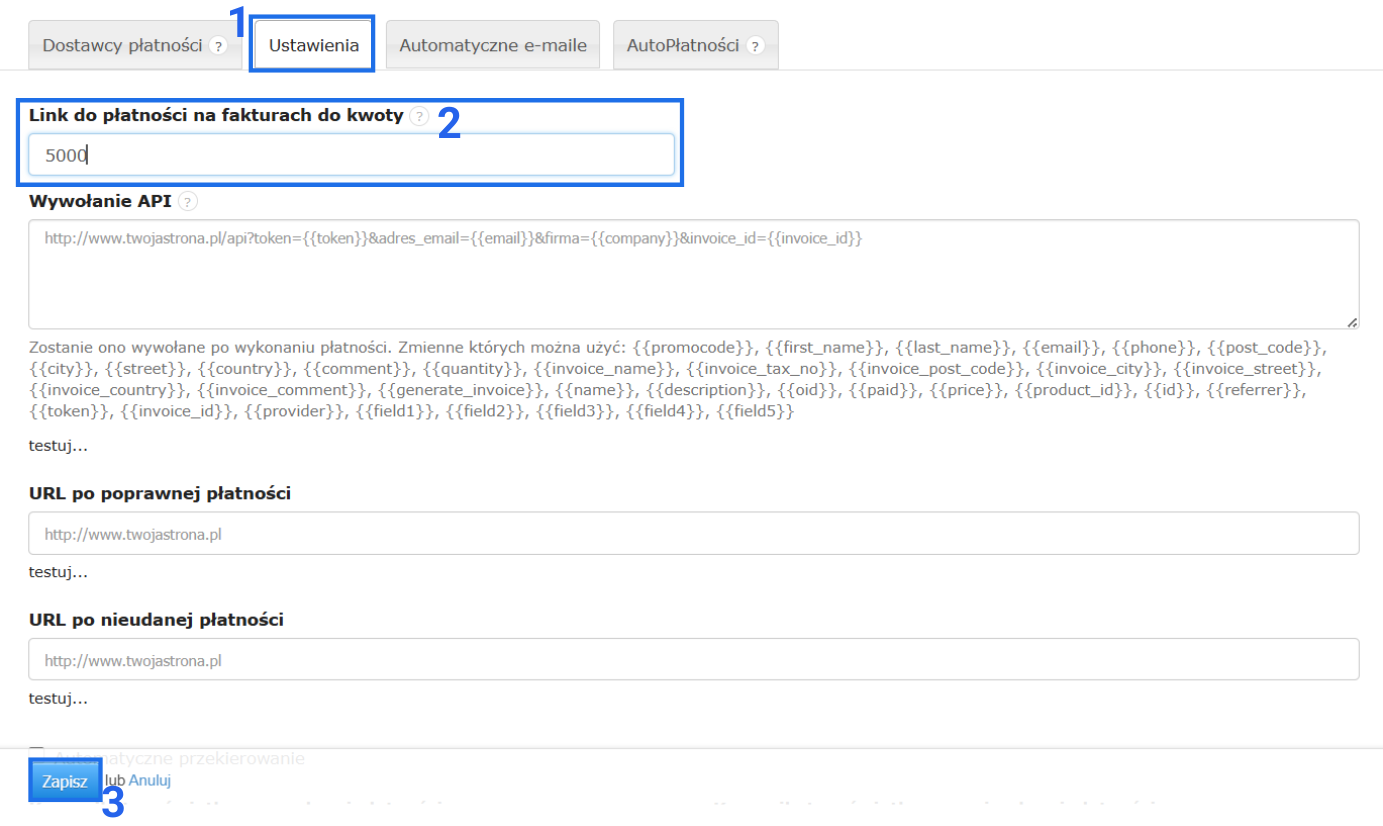Open the Automatyczne e-maile tab
This screenshot has height=826, width=1383.
[x=493, y=45]
